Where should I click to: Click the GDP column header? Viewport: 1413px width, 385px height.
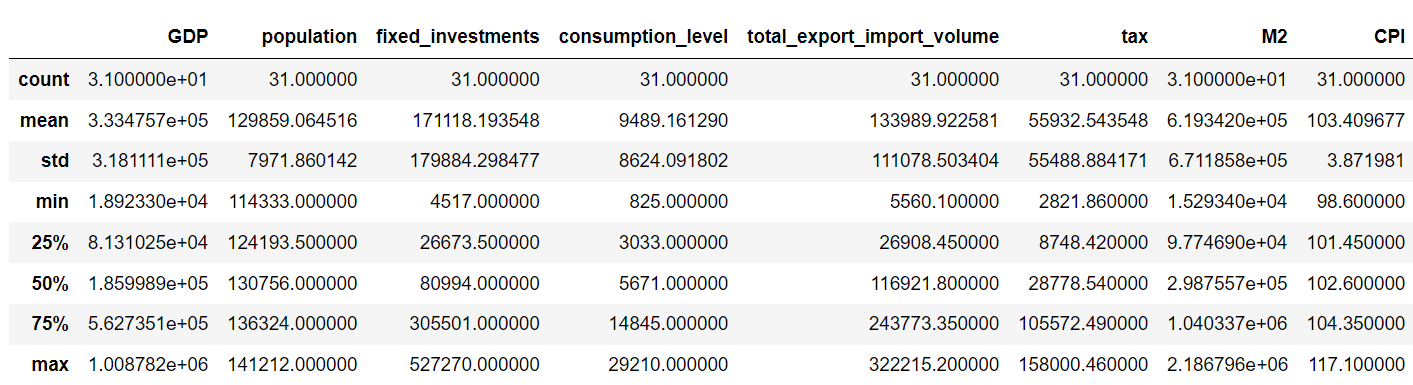[x=189, y=37]
